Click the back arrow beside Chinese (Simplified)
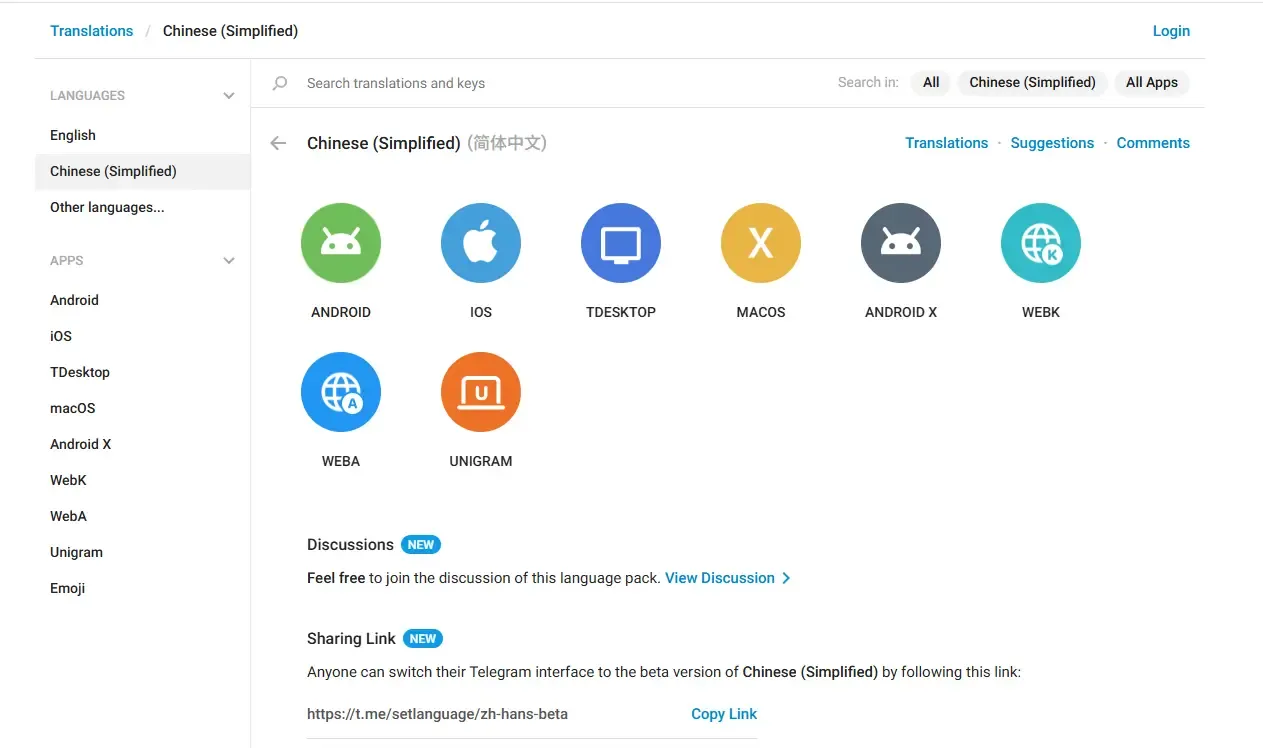The height and width of the screenshot is (748, 1263). tap(277, 143)
